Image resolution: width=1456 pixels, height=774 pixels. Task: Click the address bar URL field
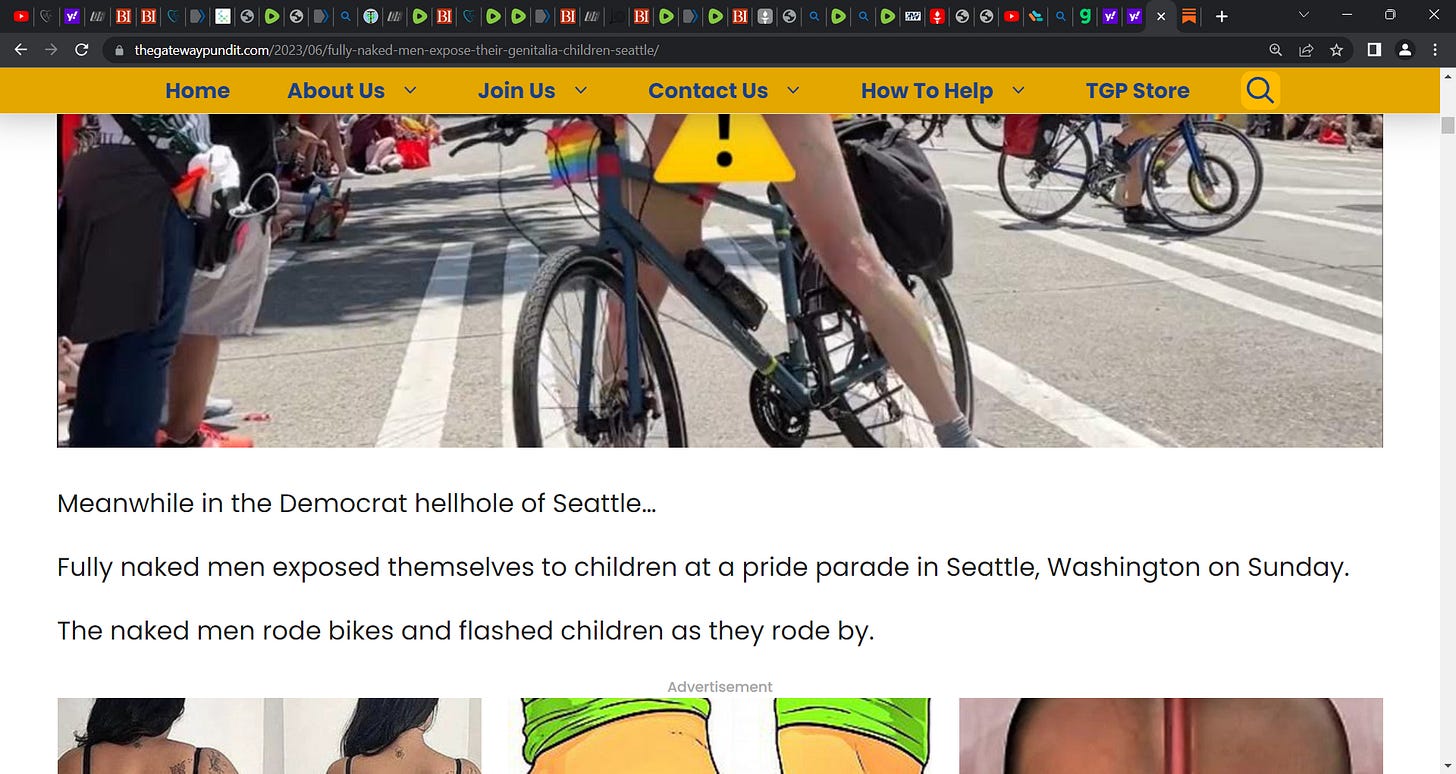[690, 50]
